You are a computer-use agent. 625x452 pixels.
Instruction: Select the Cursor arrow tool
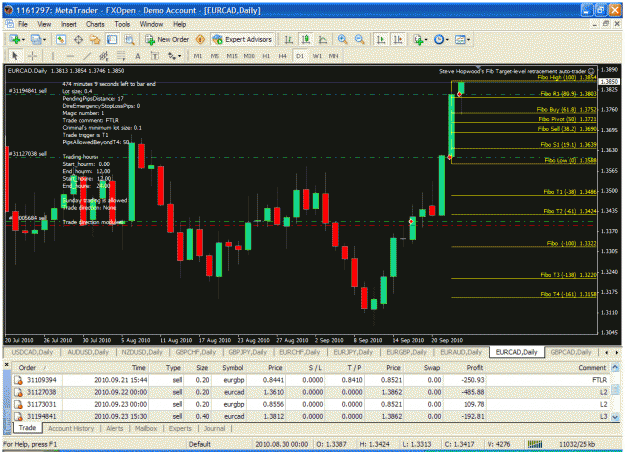click(x=15, y=56)
